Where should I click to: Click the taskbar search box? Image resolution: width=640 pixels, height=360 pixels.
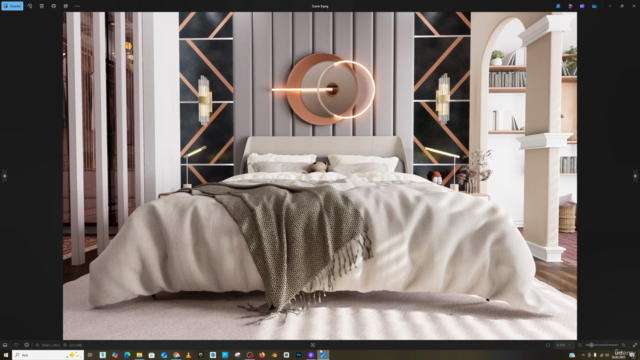(48, 355)
